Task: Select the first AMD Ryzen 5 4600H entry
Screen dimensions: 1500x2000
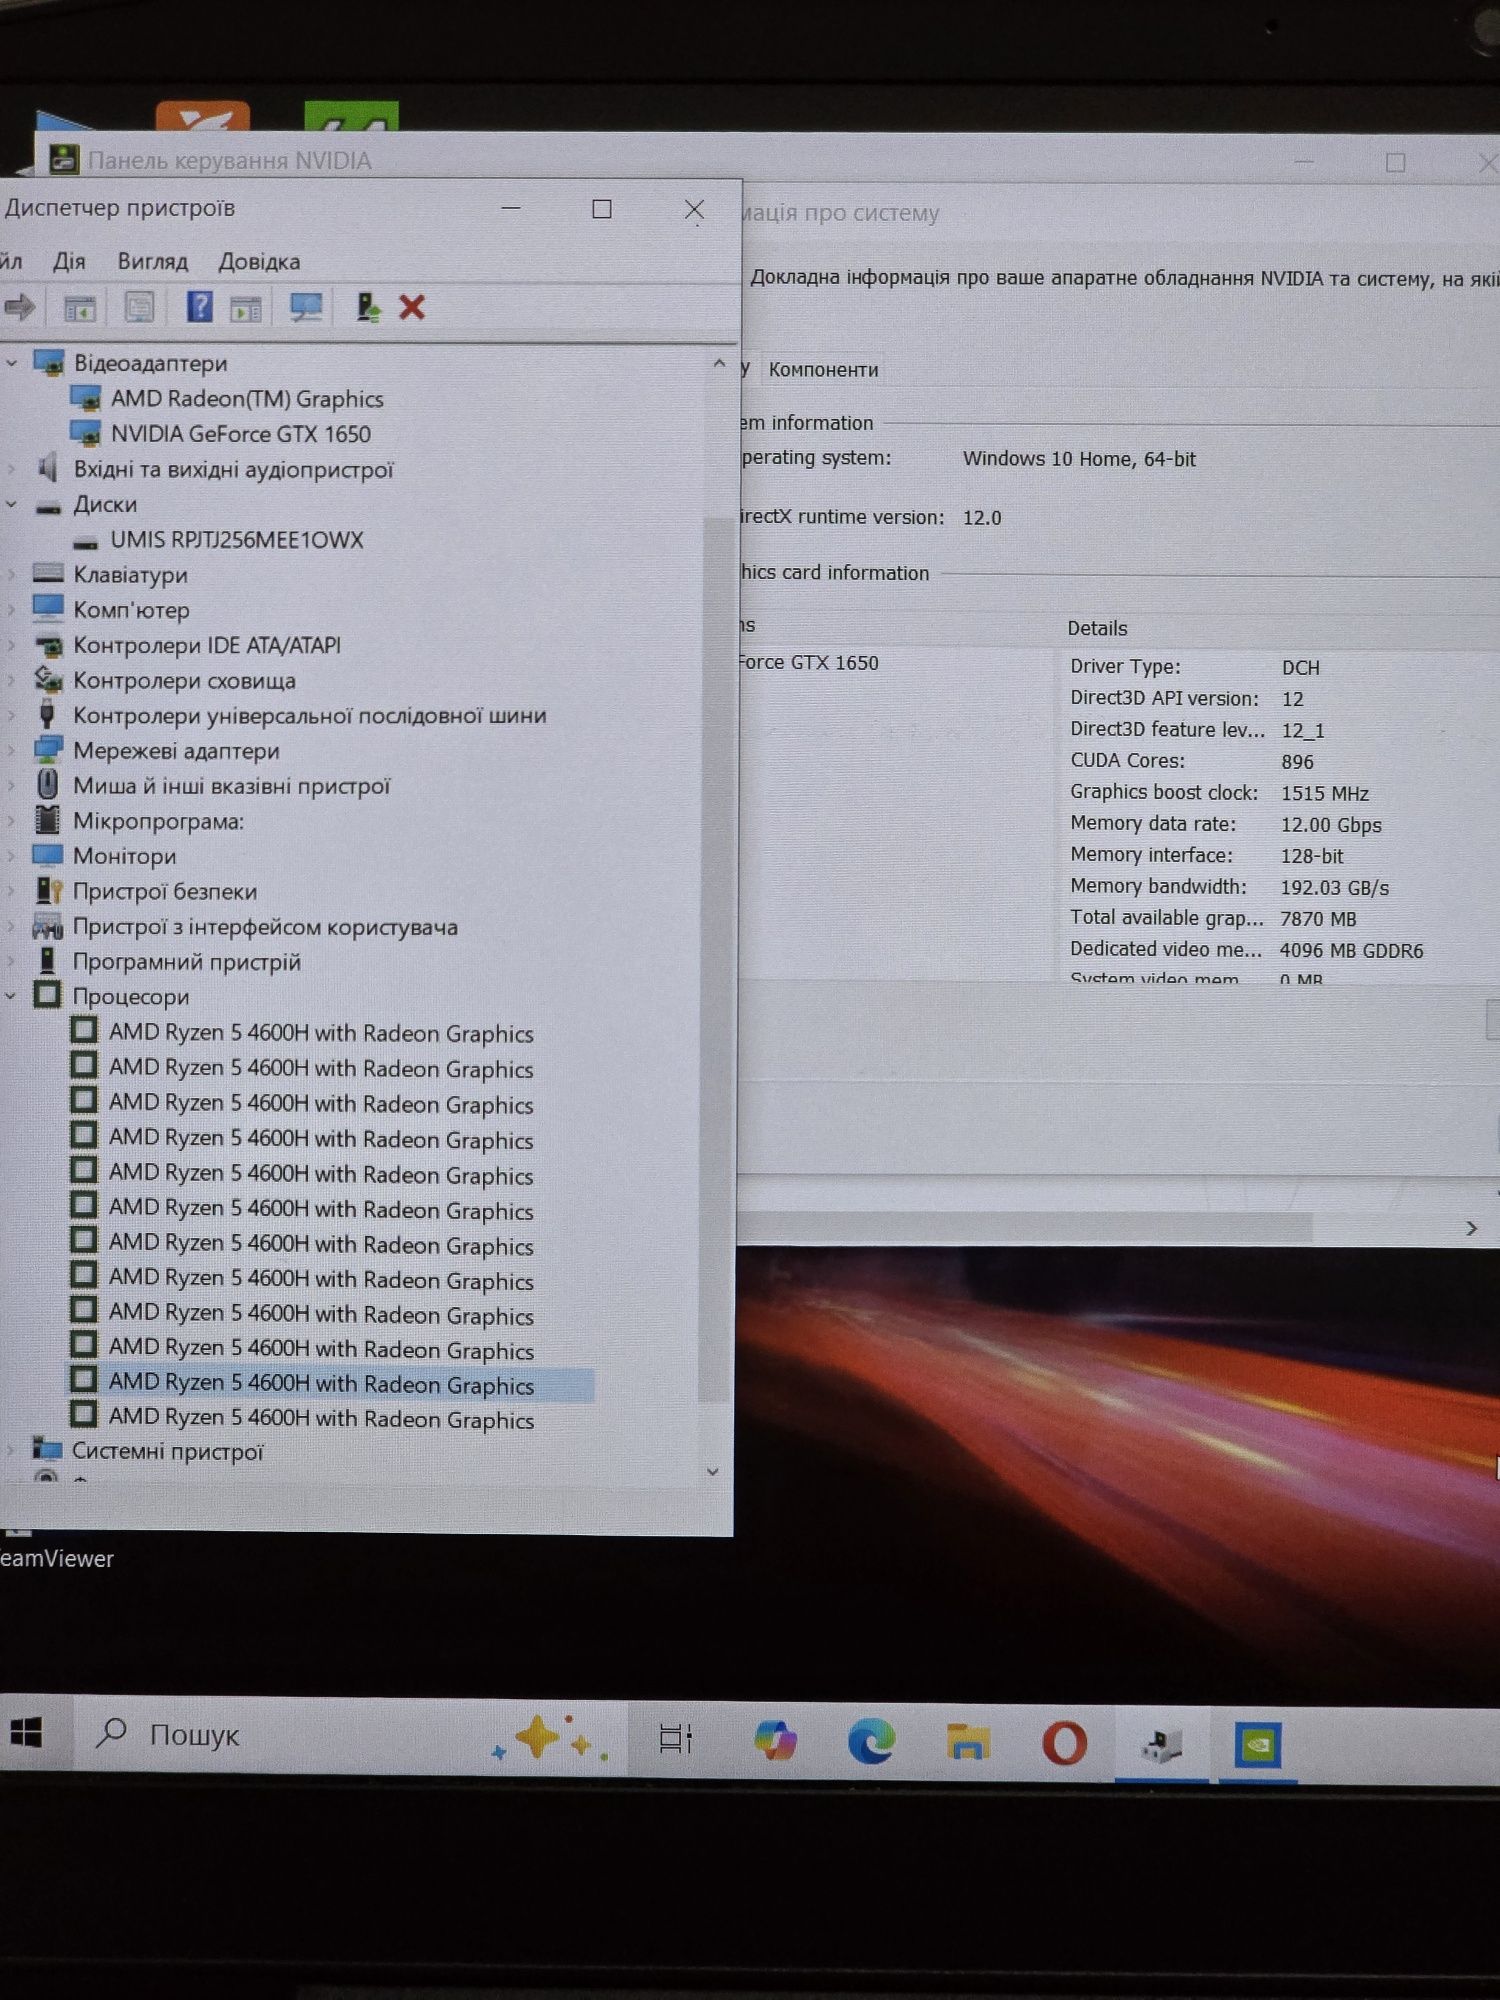Action: tap(321, 1033)
